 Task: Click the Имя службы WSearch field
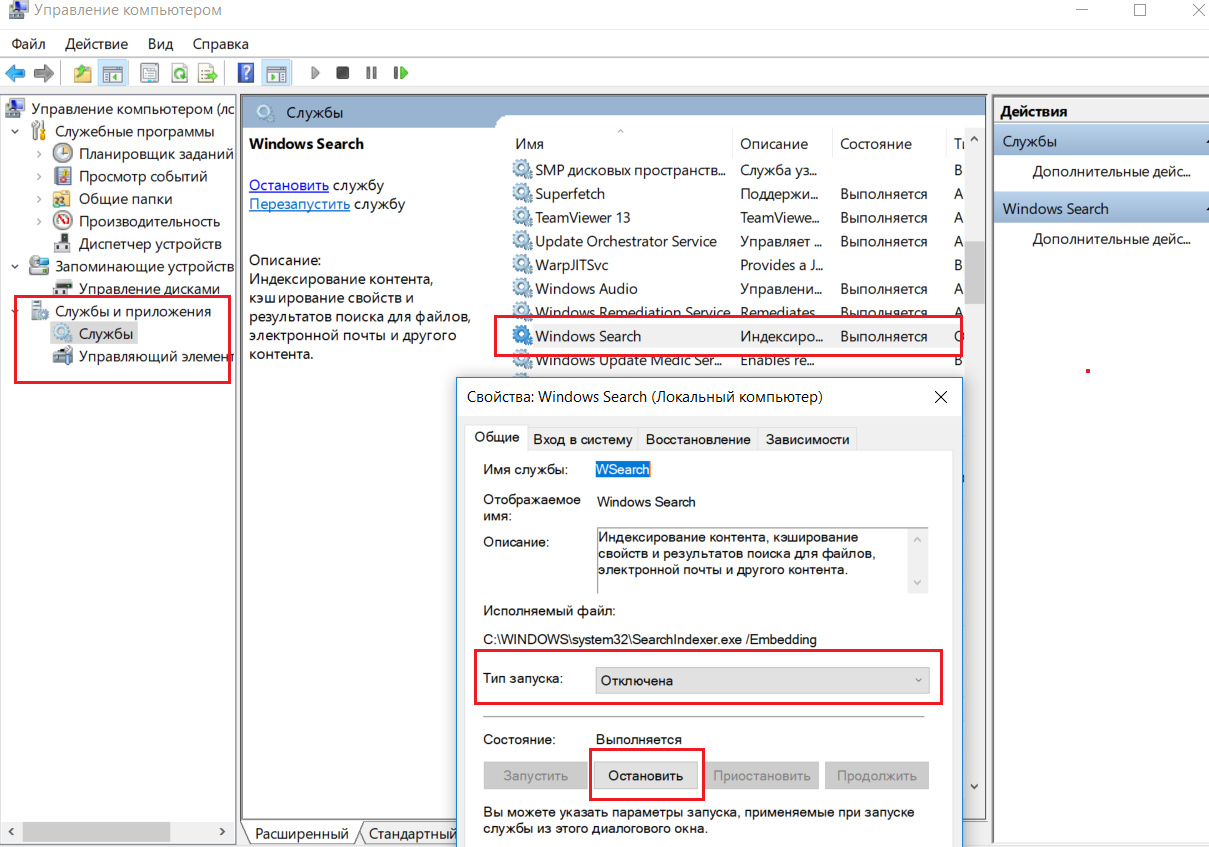click(623, 469)
